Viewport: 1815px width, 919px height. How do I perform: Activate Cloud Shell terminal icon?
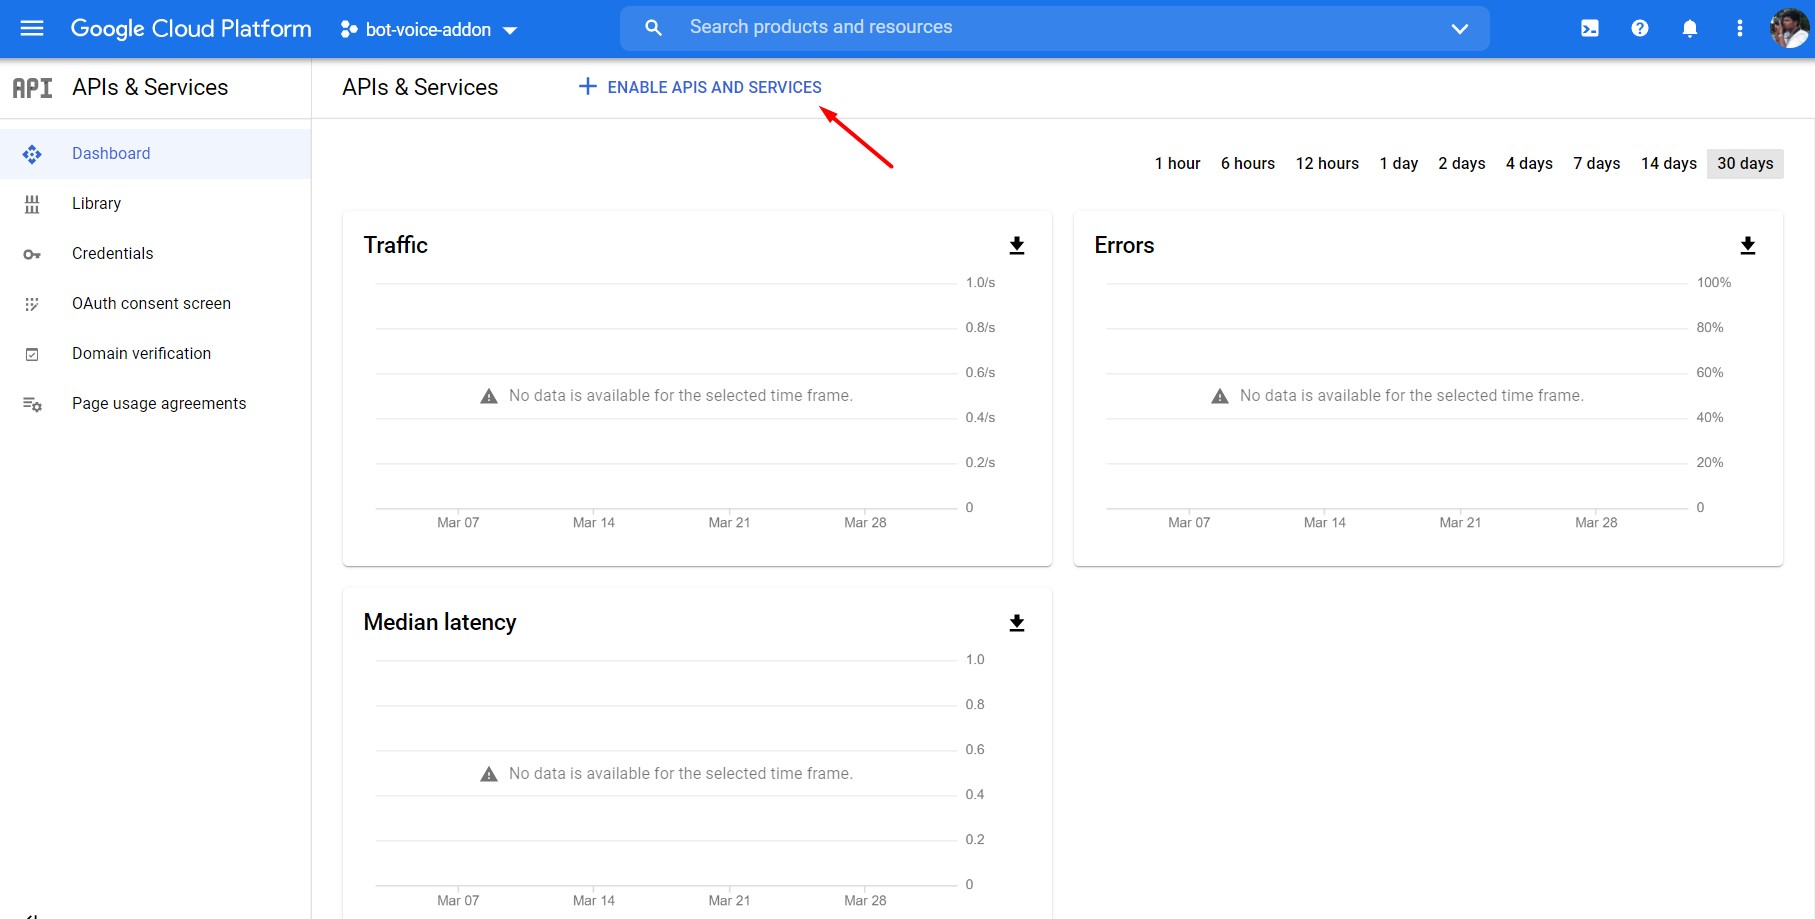coord(1589,28)
